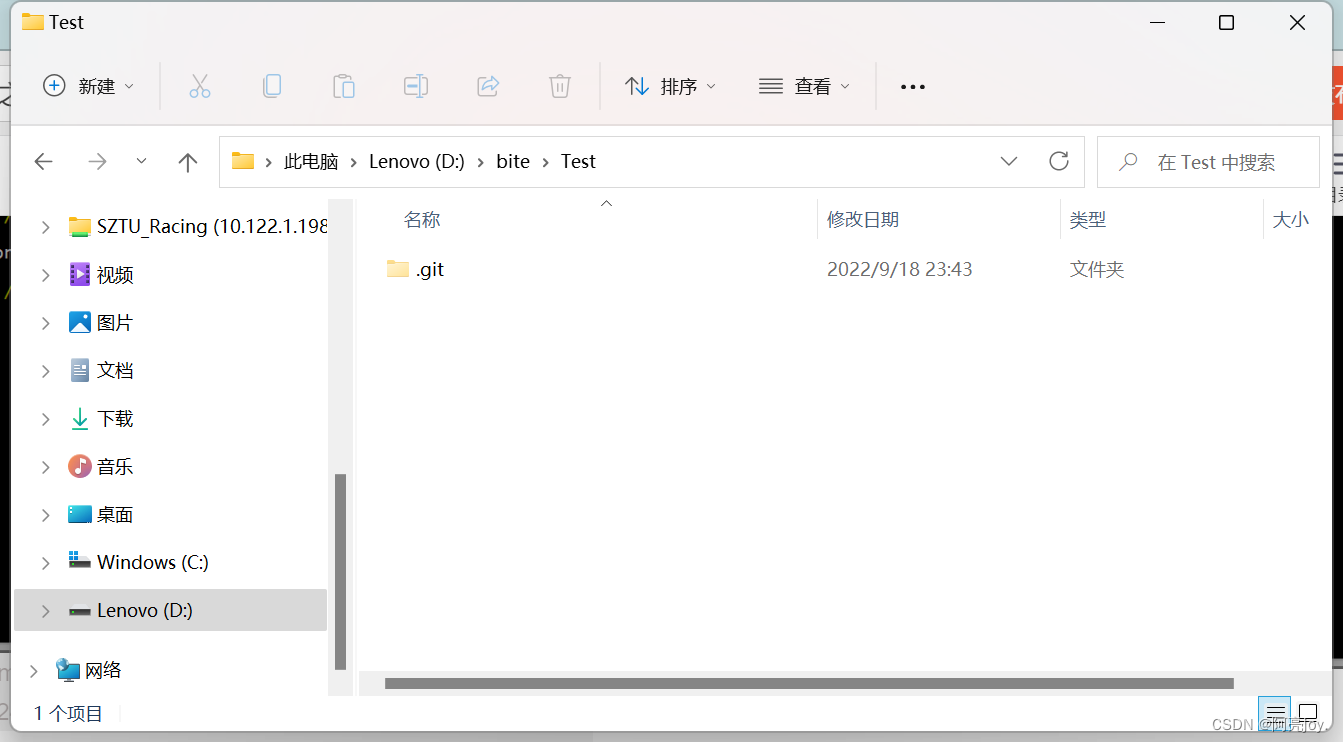1343x742 pixels.
Task: Click the folder icon in address bar
Action: [243, 161]
